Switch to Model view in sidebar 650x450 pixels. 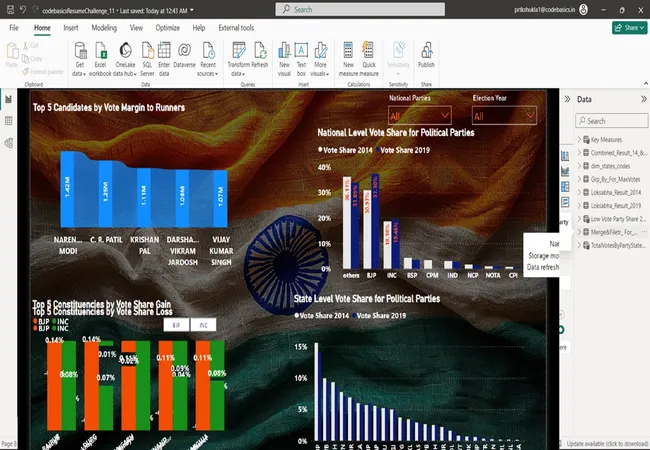point(9,143)
